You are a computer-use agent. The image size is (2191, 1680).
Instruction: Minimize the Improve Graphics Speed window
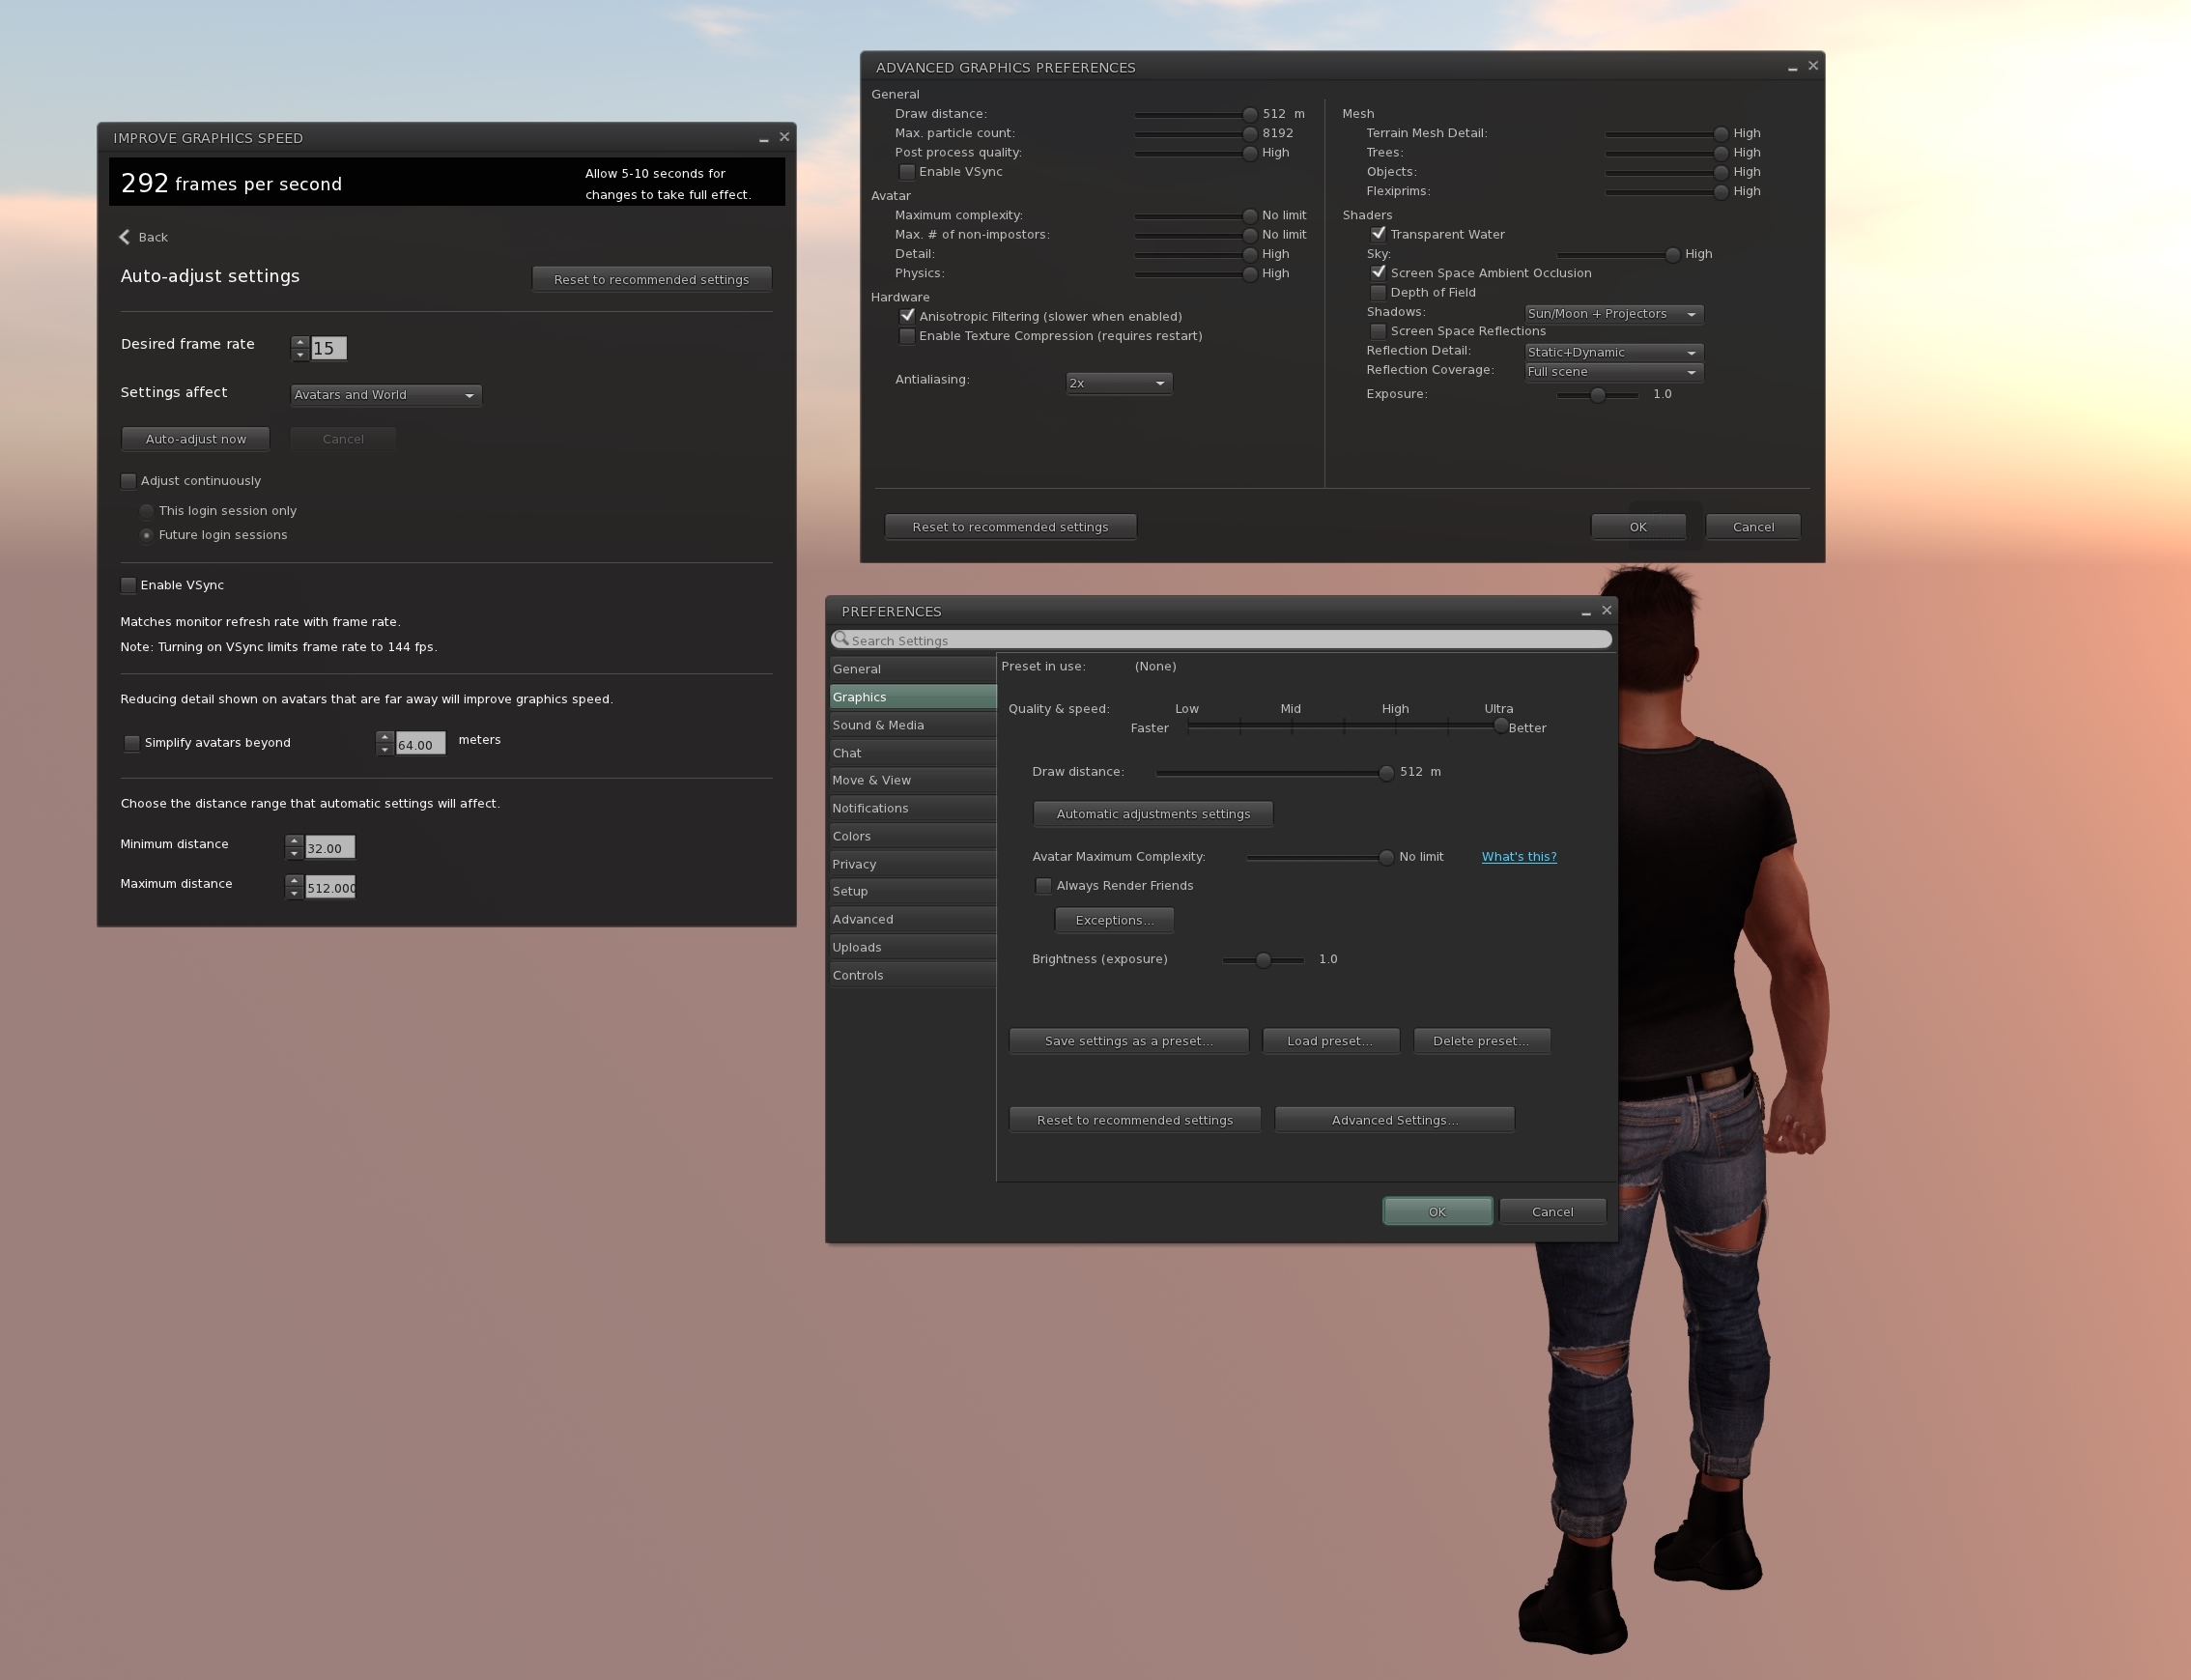tap(764, 138)
